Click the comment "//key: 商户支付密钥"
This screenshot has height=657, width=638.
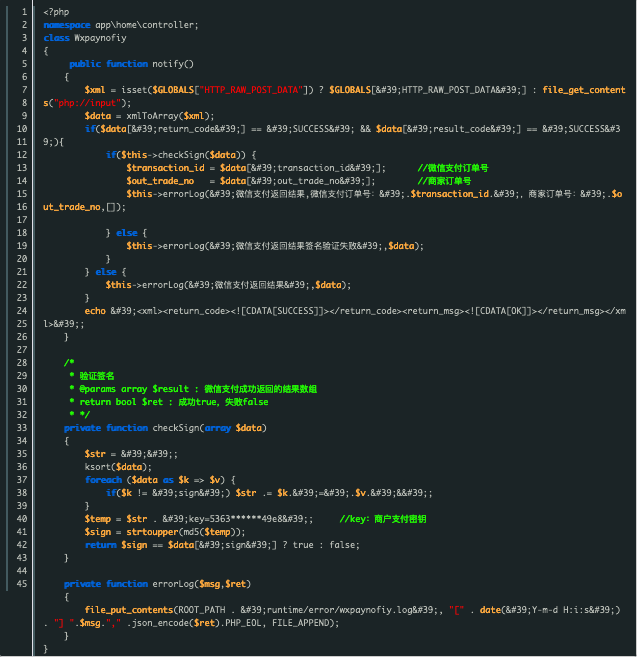[383, 519]
